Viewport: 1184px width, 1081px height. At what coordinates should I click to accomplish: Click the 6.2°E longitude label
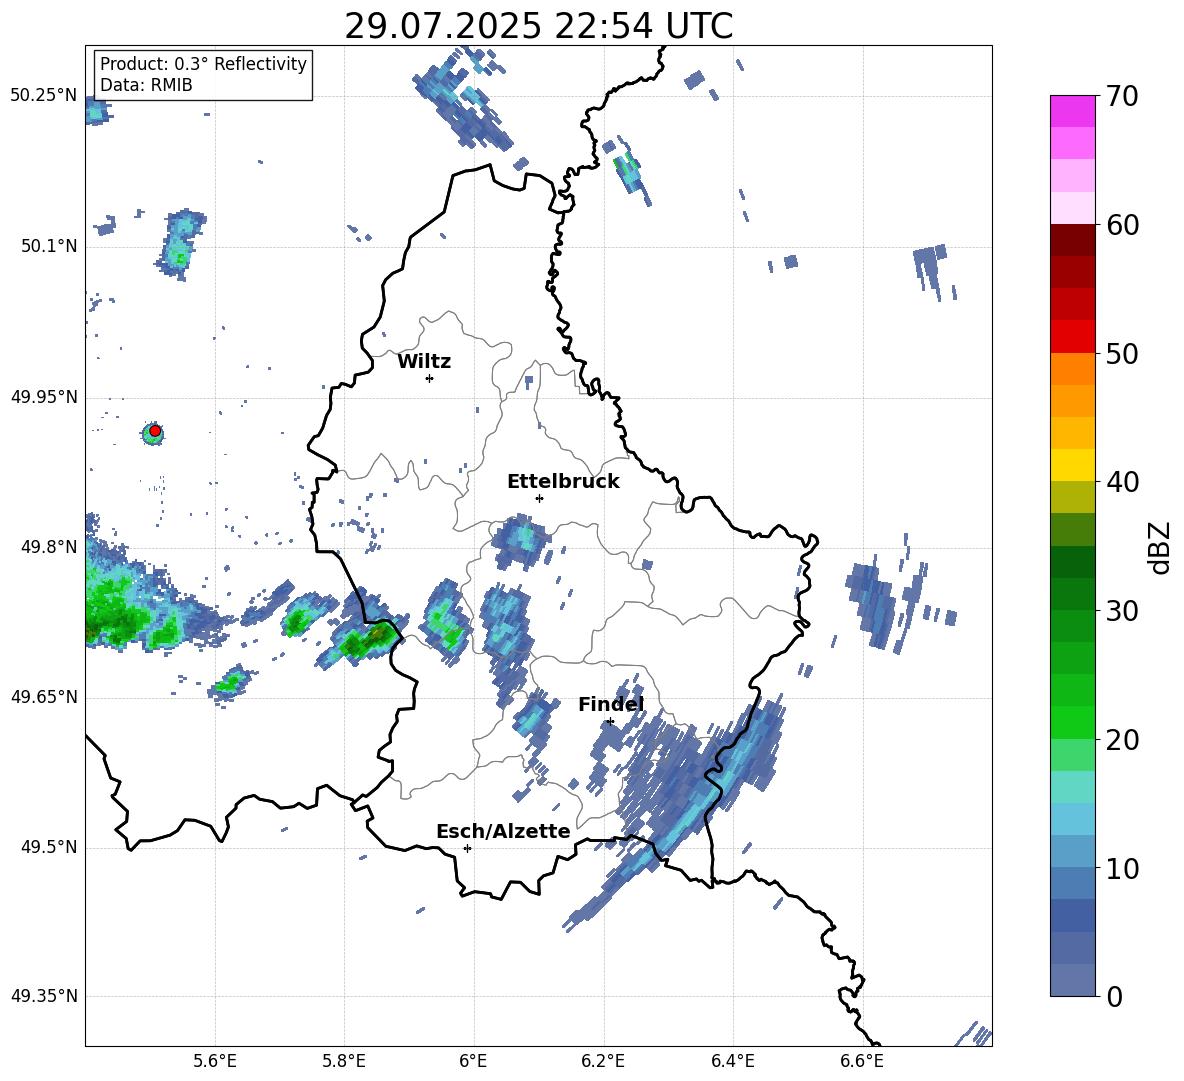(603, 1061)
